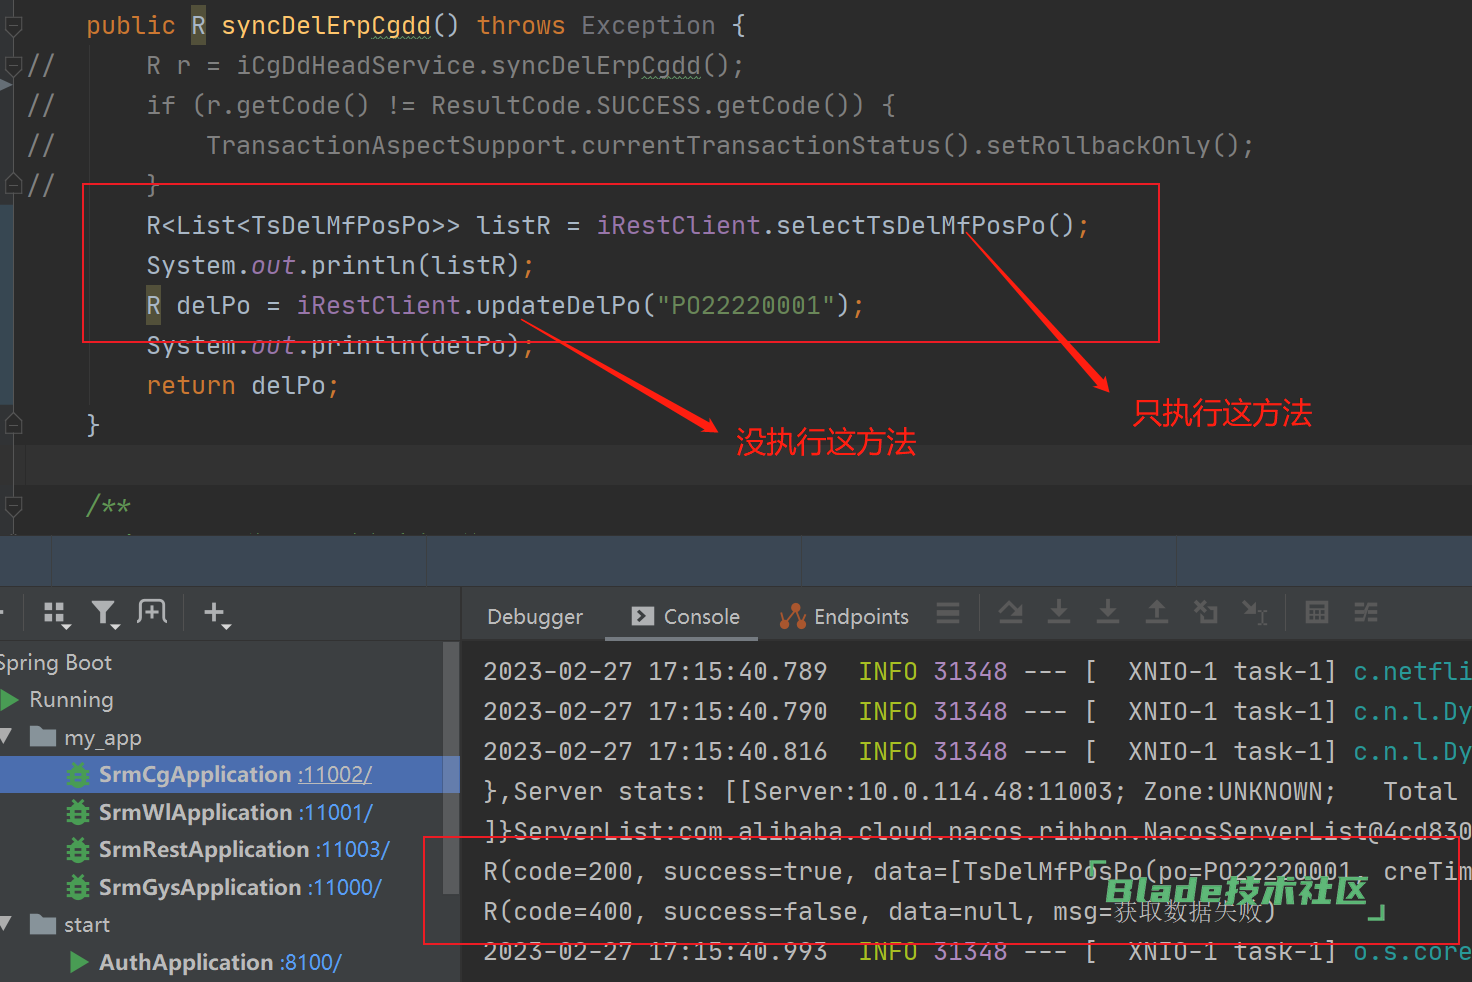This screenshot has width=1472, height=982.
Task: Click the SrmCgApplication debug bug icon
Action: 78,775
